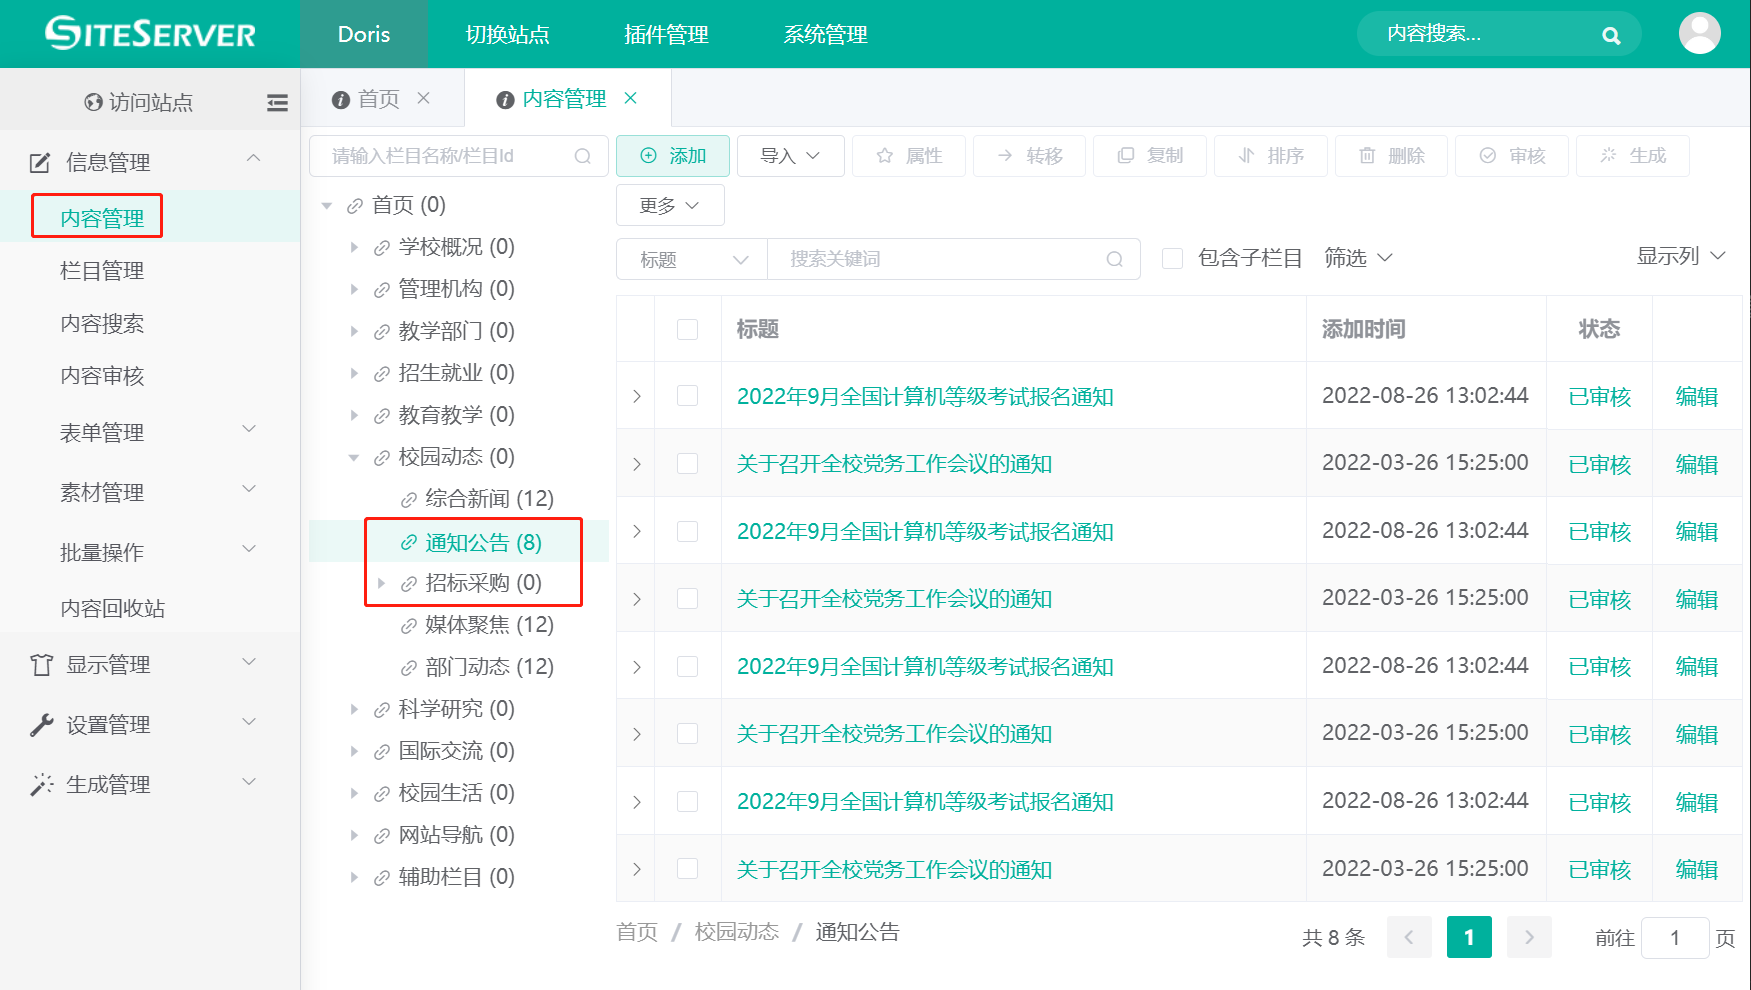Click the 前往 page number input field
The image size is (1751, 990).
pyautogui.click(x=1676, y=937)
